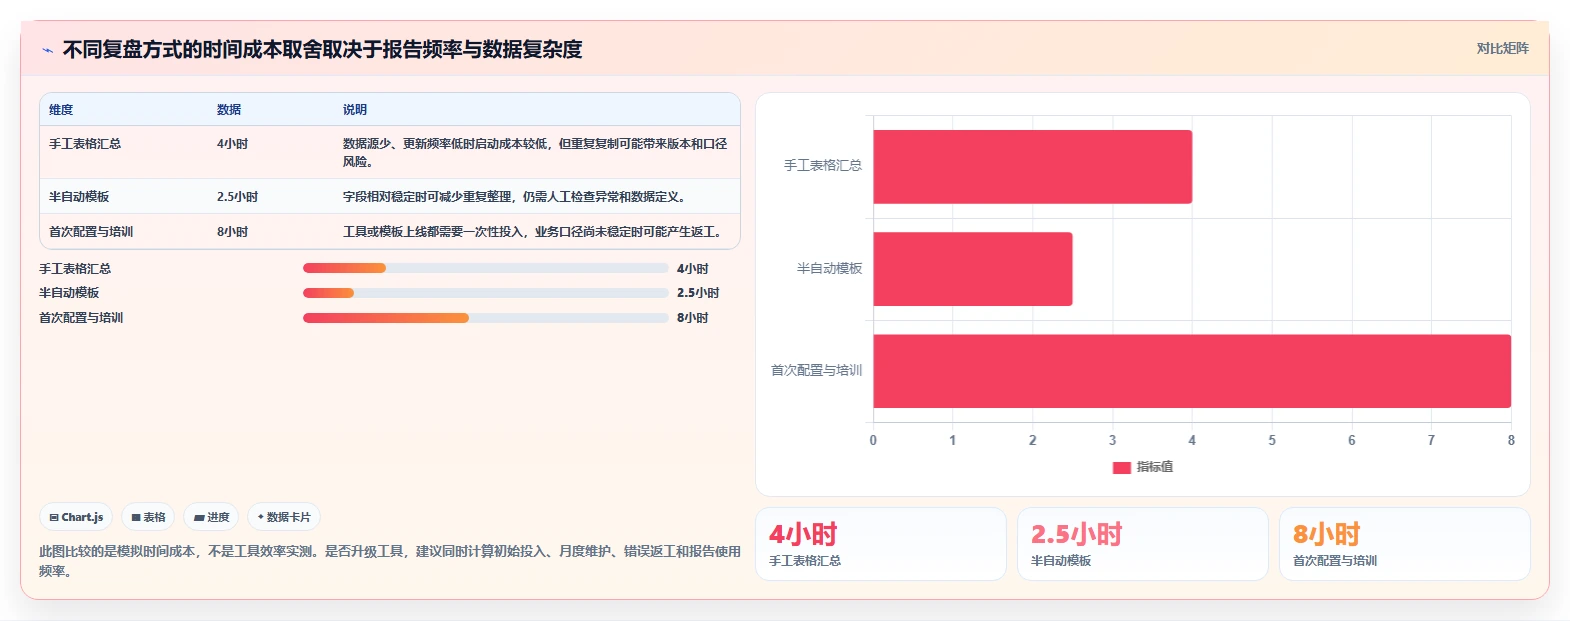Click the 首次配置与培训 chart axis label
The image size is (1570, 621).
816,371
